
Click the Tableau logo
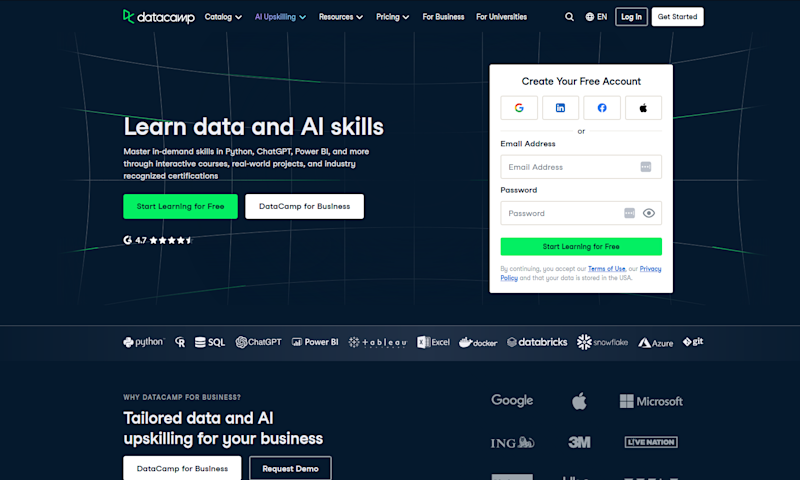(378, 342)
